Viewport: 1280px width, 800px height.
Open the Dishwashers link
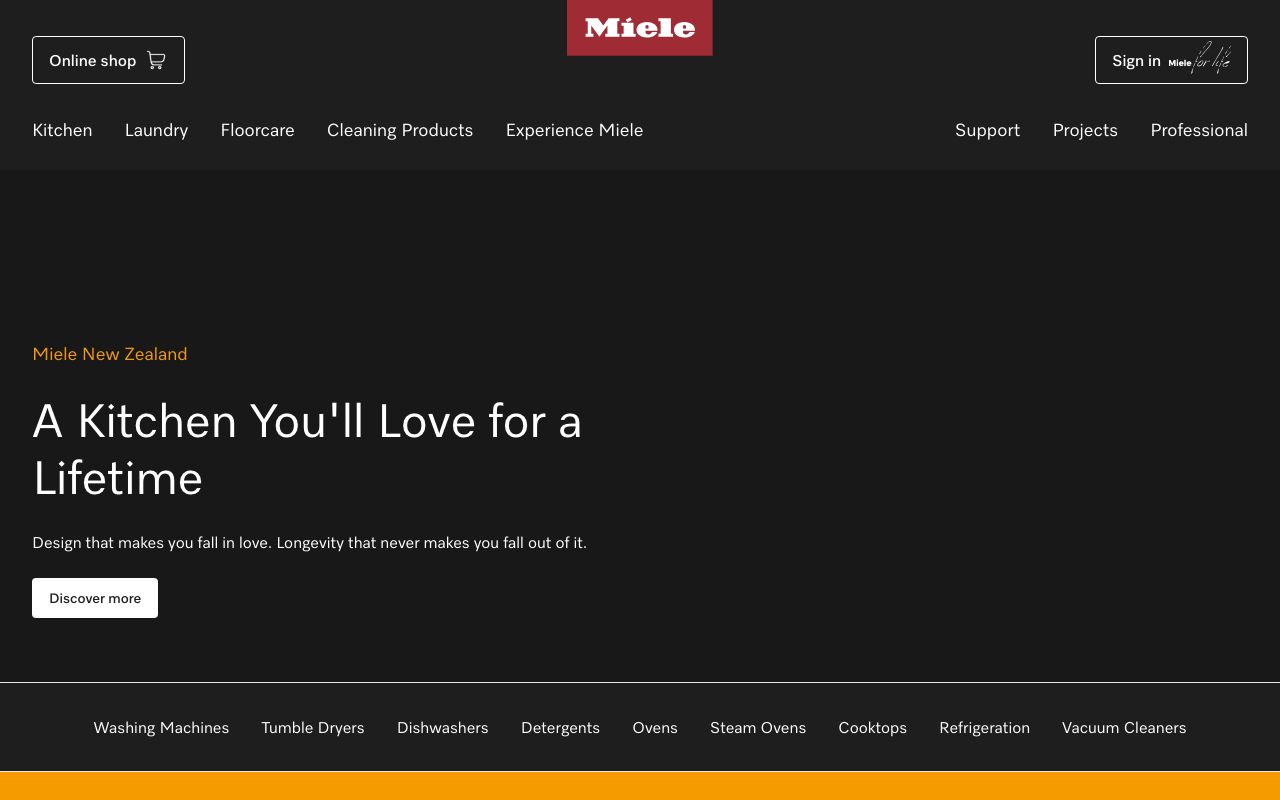[443, 728]
